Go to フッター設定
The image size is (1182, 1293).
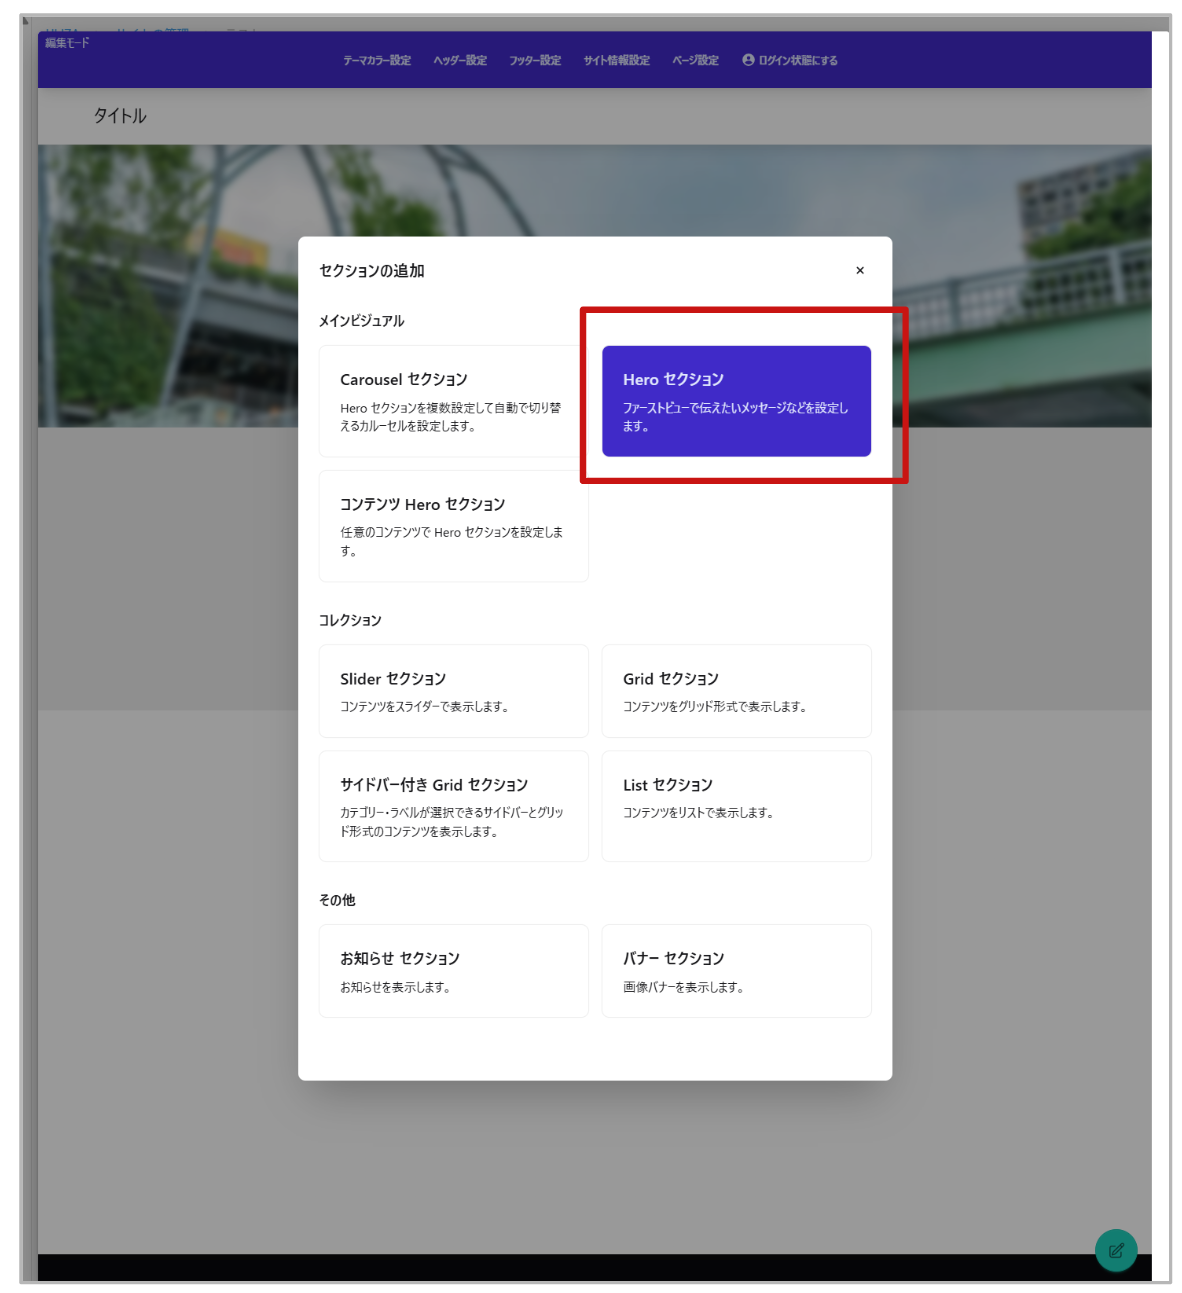pos(535,60)
